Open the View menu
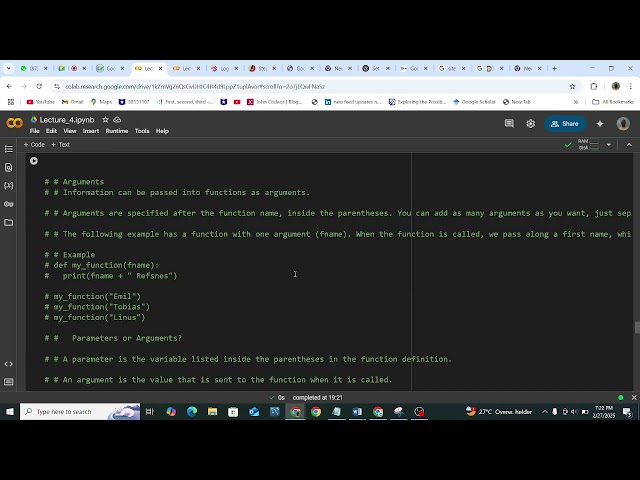 pos(70,131)
